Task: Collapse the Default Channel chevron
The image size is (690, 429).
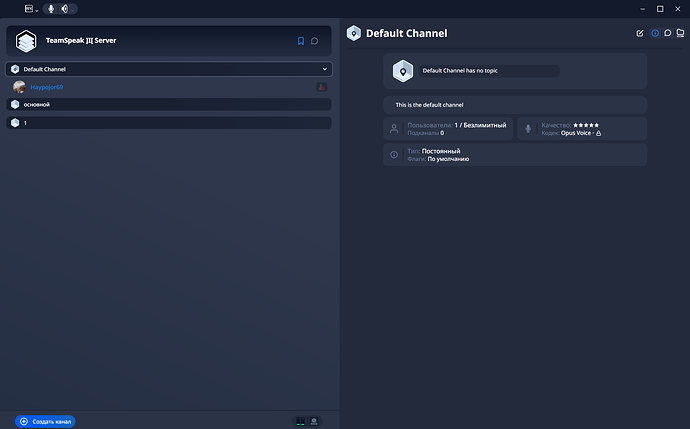Action: click(x=325, y=69)
